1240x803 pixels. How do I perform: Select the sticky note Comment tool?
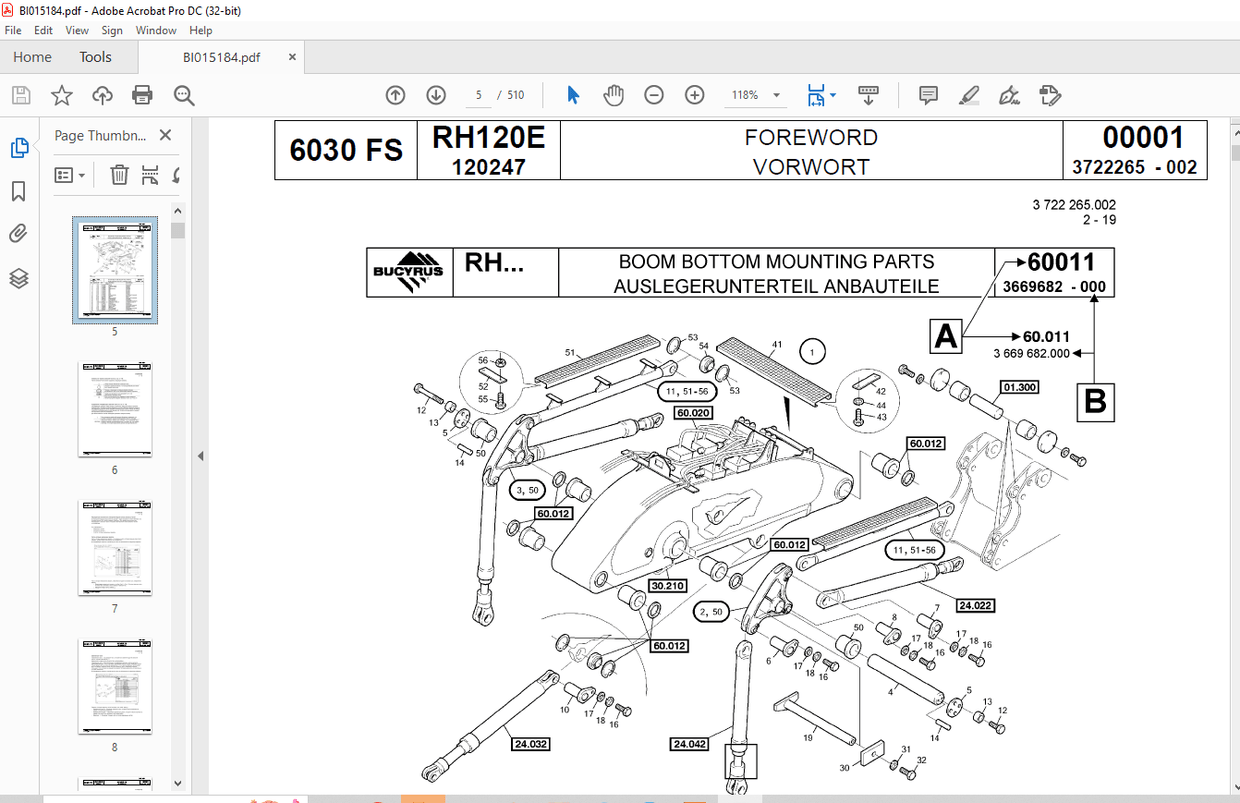pyautogui.click(x=928, y=94)
